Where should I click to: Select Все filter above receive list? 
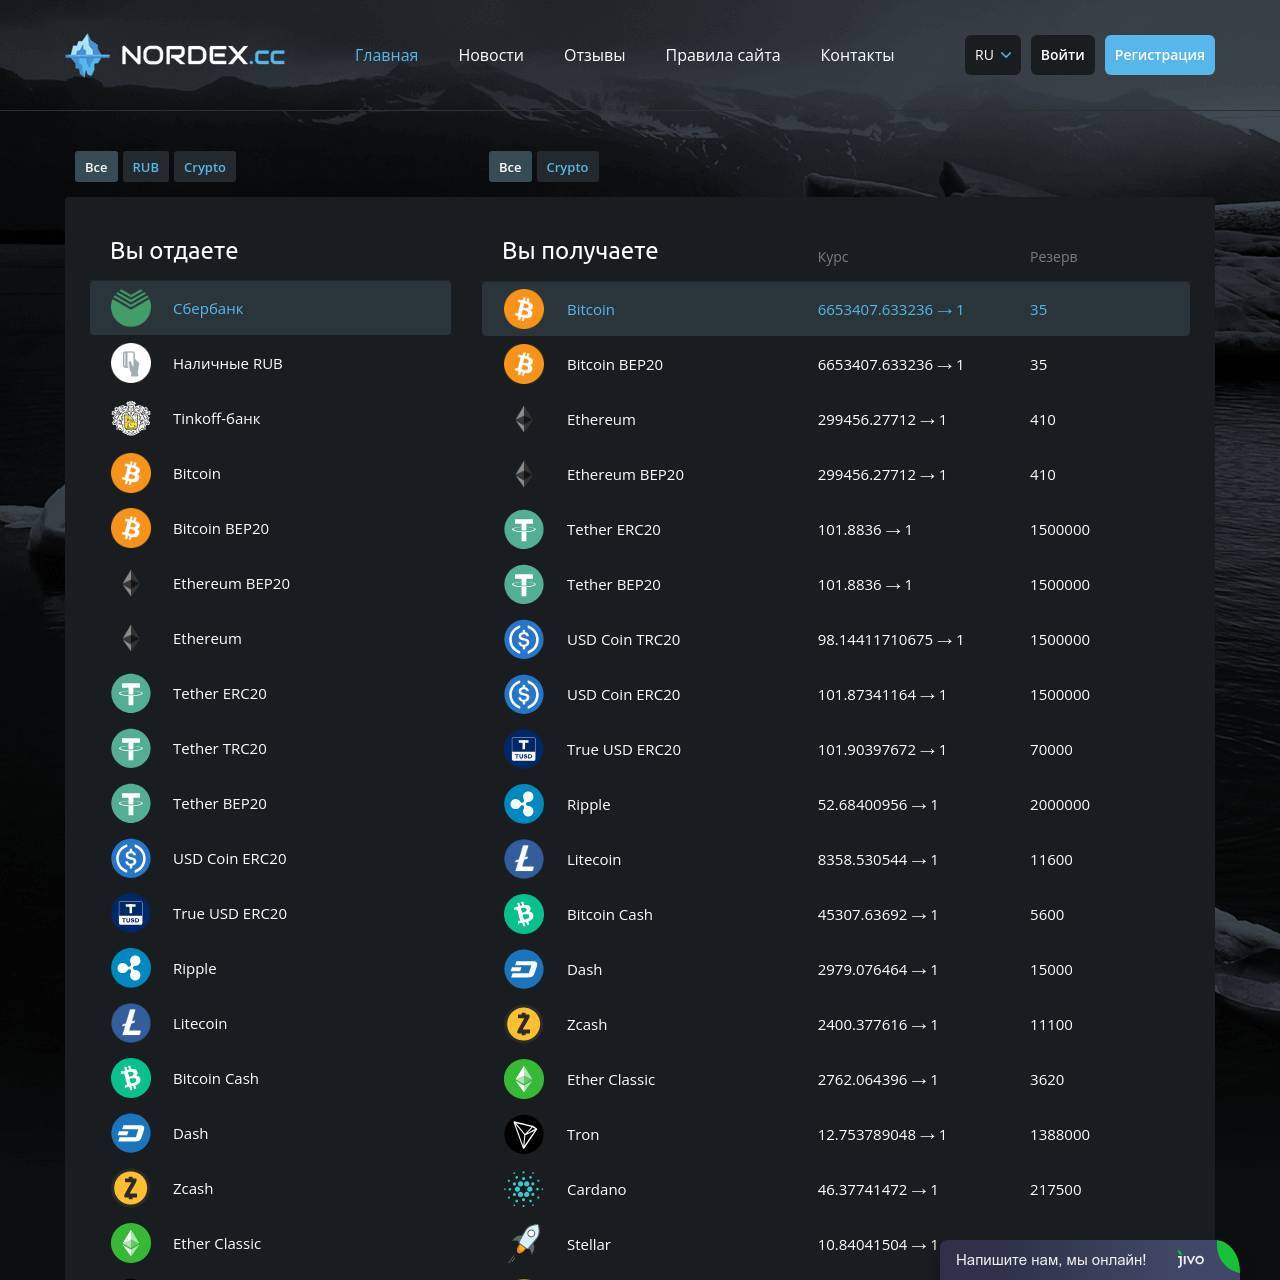510,167
